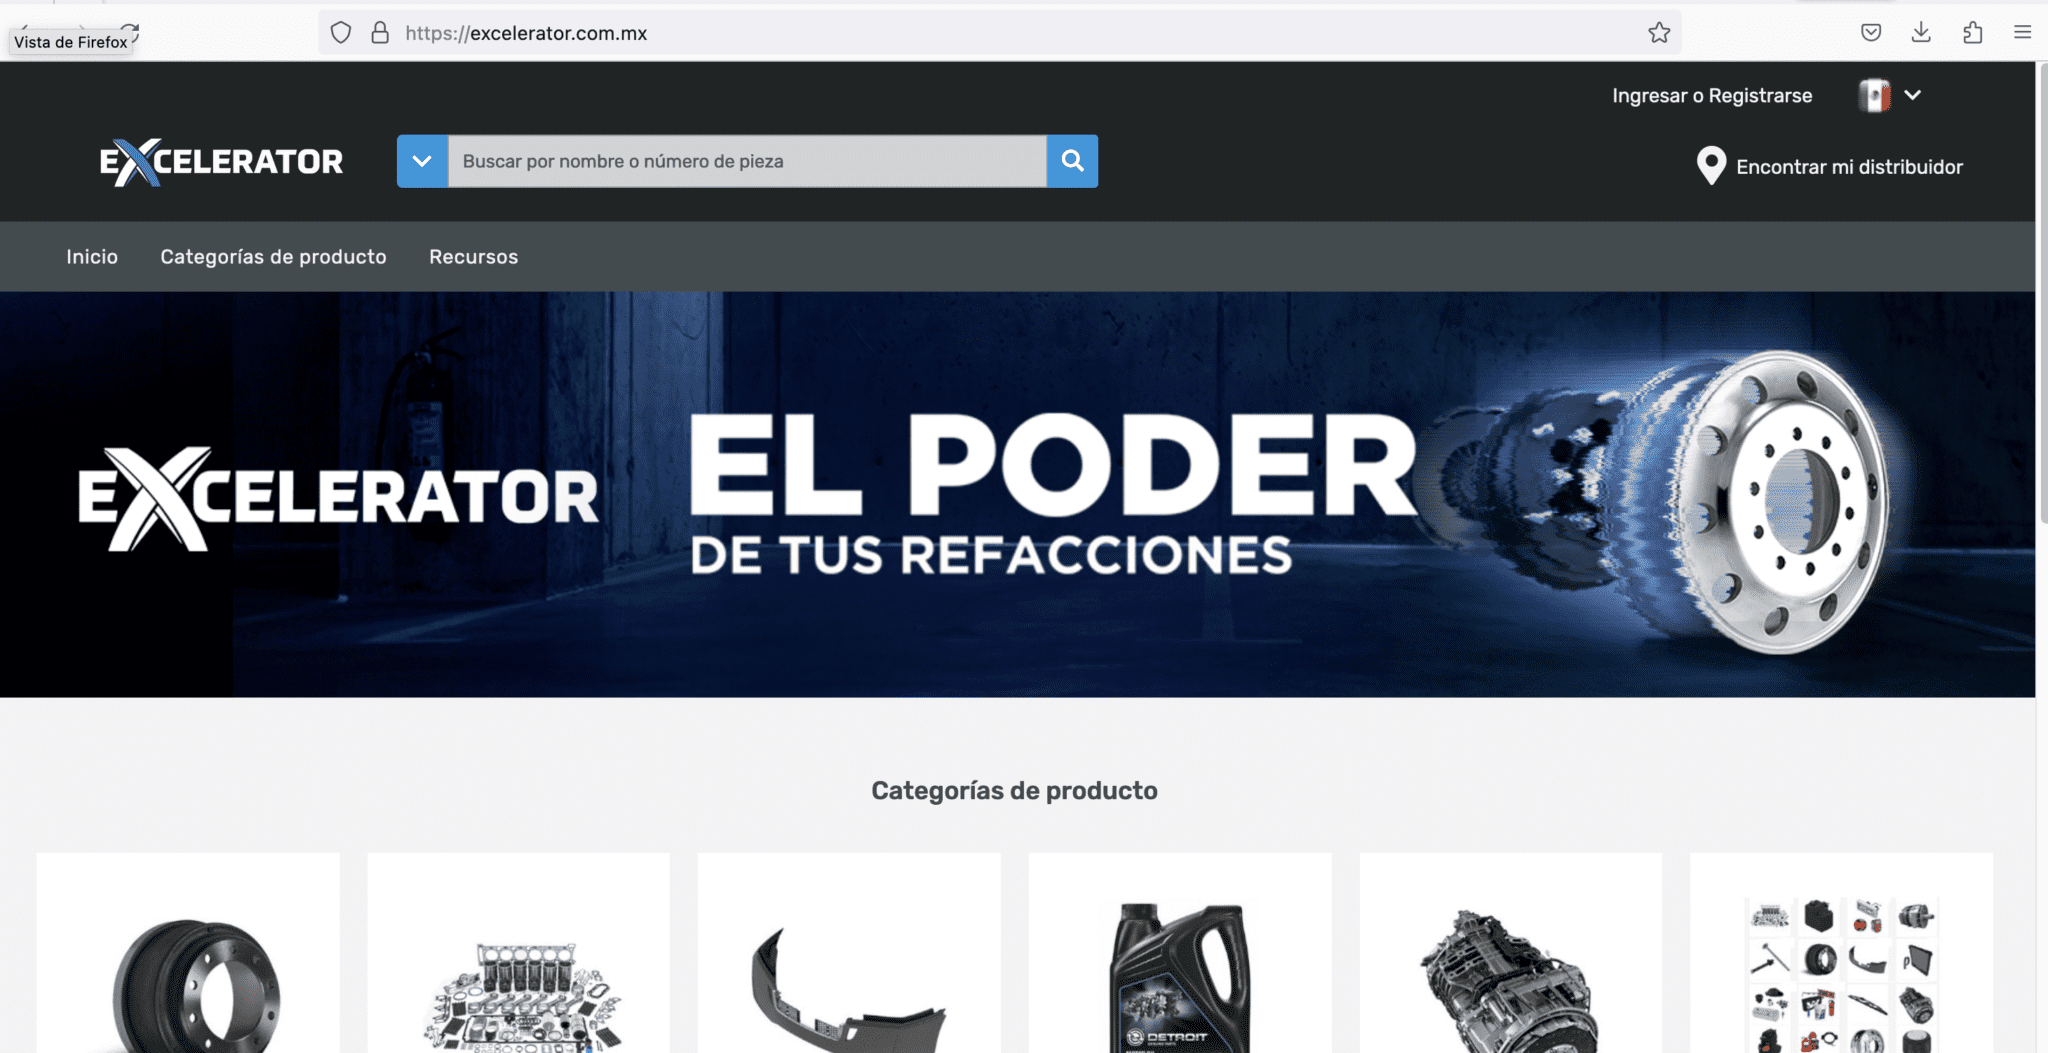Viewport: 2048px width, 1053px height.
Task: Click the Firefox downloads icon
Action: click(1921, 33)
